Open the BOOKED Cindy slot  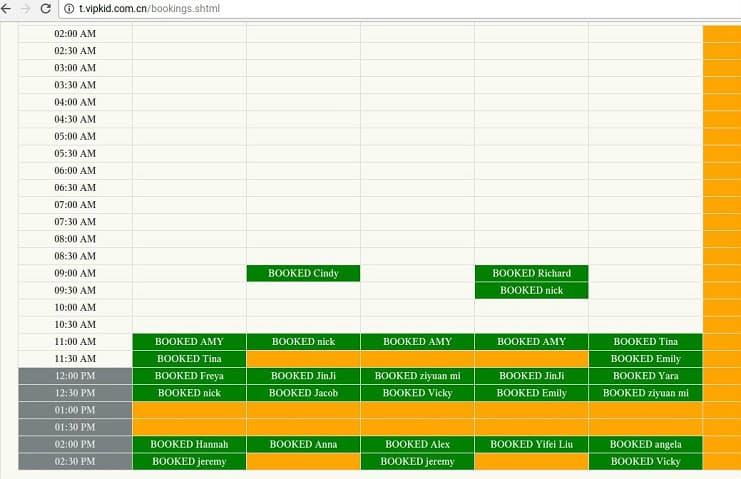pos(303,273)
